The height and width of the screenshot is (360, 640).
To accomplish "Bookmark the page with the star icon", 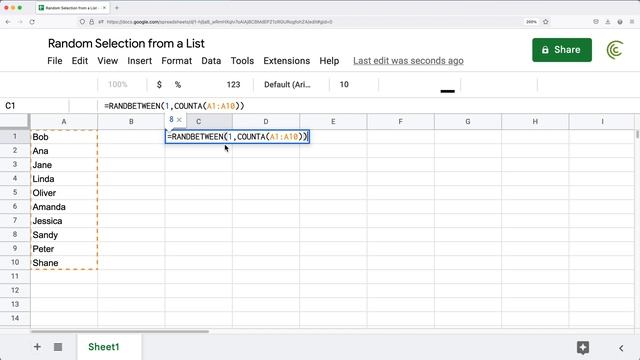I will click(546, 22).
